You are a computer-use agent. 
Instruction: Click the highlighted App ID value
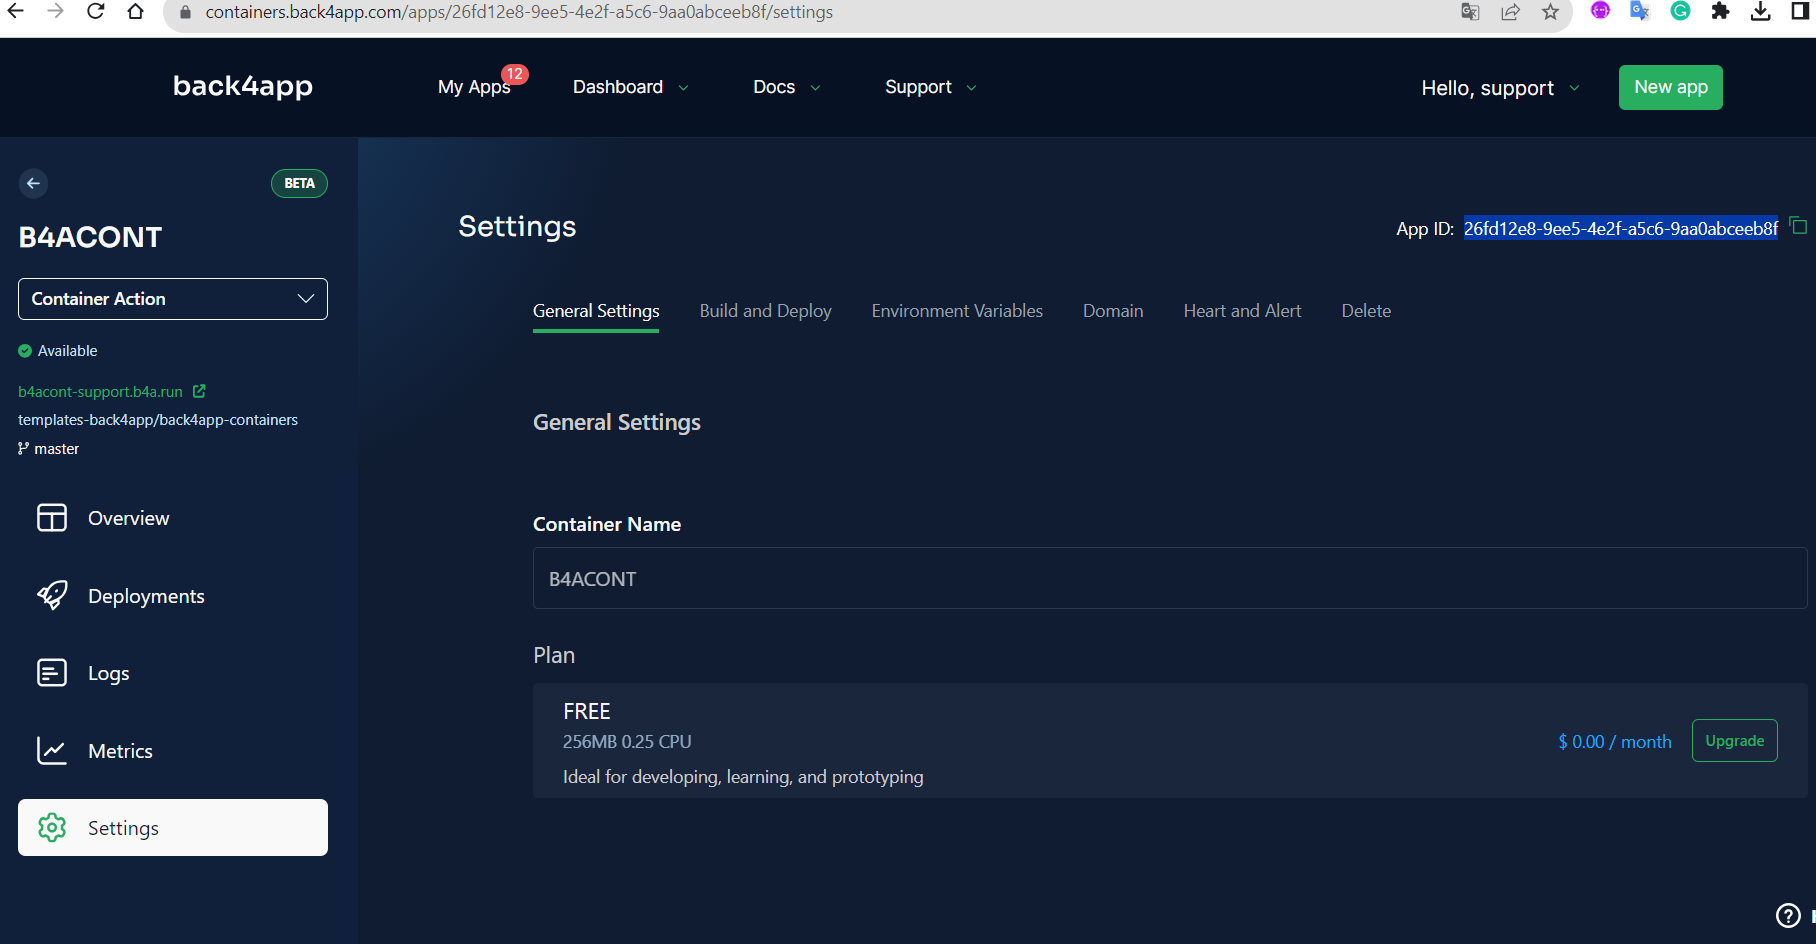point(1621,229)
